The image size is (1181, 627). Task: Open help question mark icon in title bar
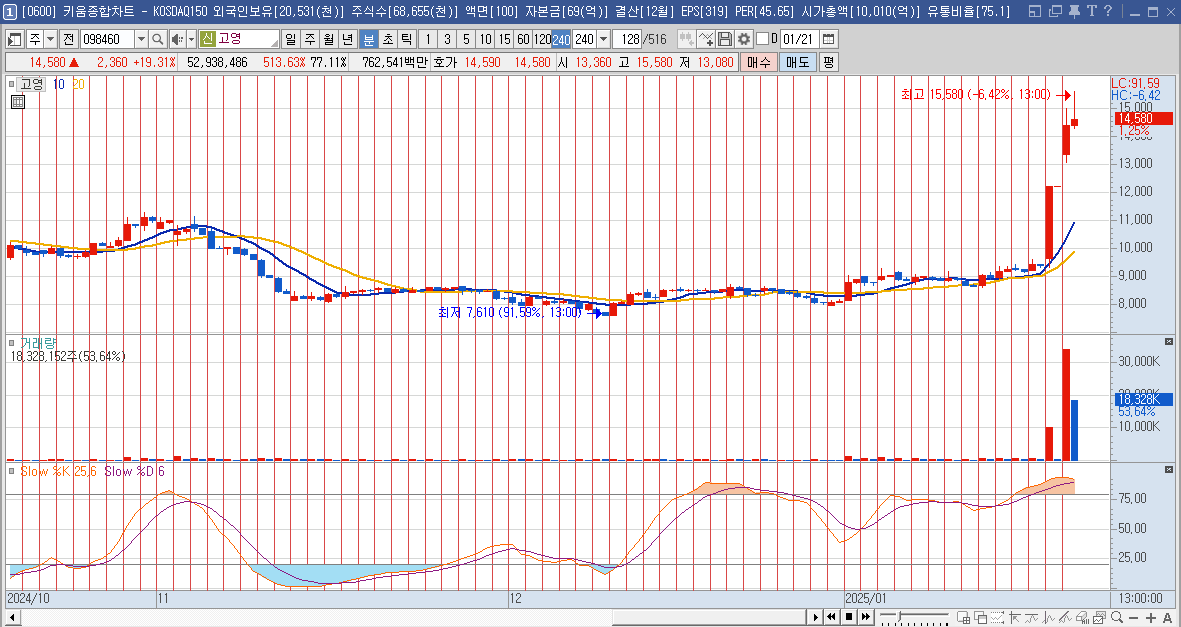[x=1108, y=11]
